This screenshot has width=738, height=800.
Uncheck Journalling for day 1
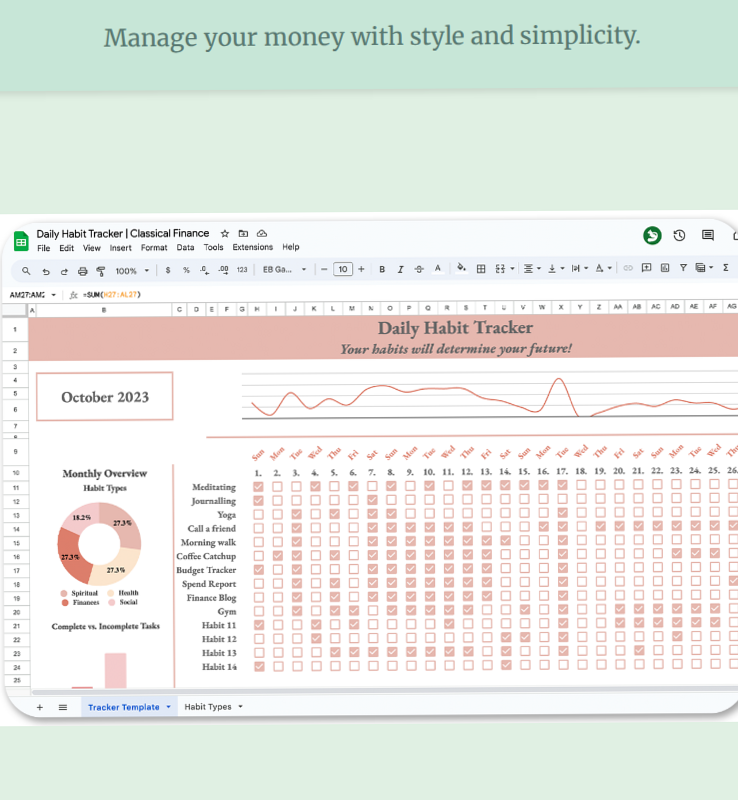pyautogui.click(x=258, y=501)
